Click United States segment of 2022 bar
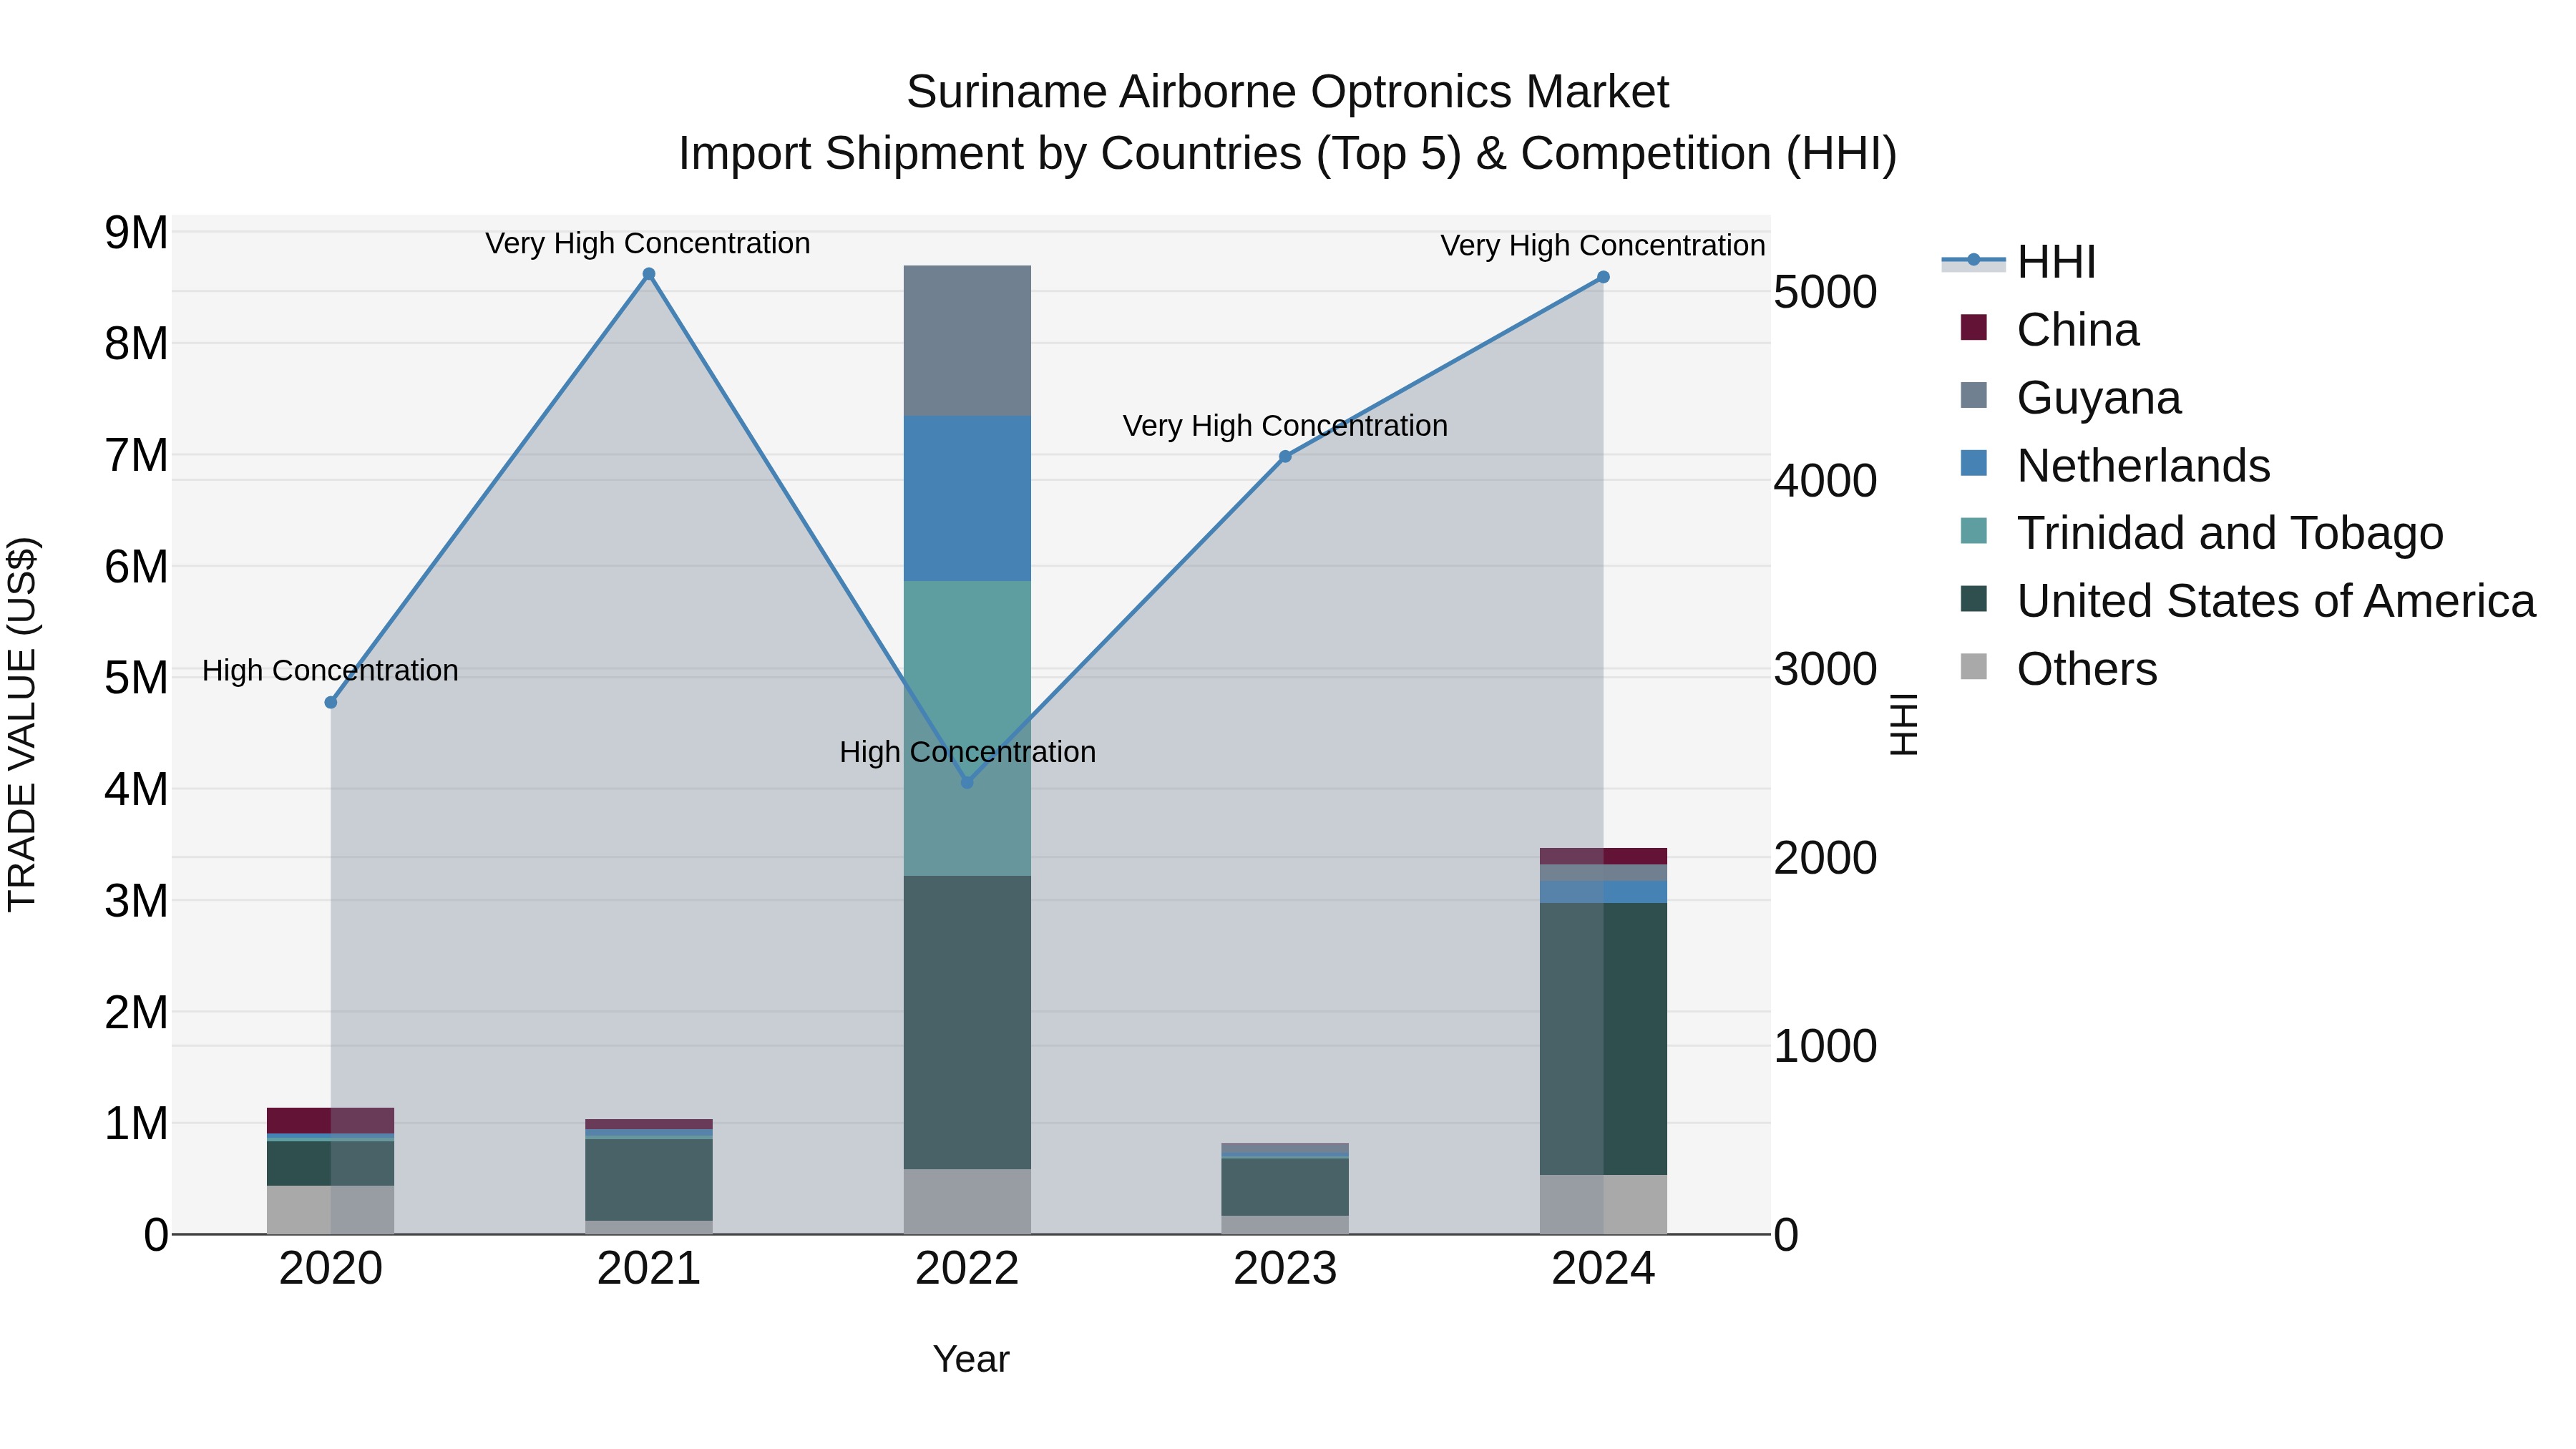Viewport: 2576px width, 1449px height. tap(967, 1023)
